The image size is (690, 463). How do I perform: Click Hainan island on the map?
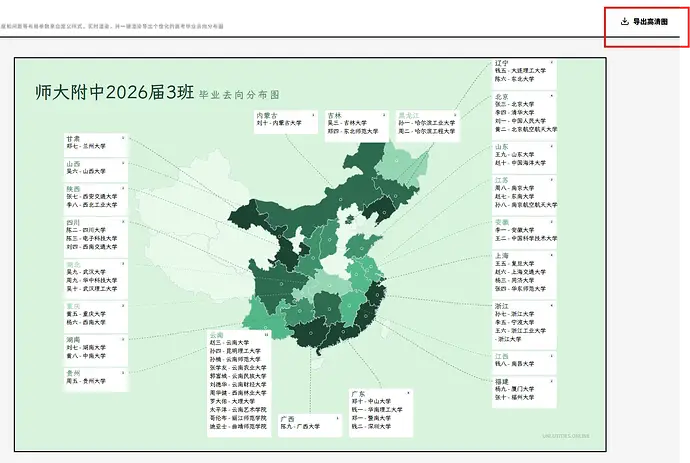click(x=319, y=363)
